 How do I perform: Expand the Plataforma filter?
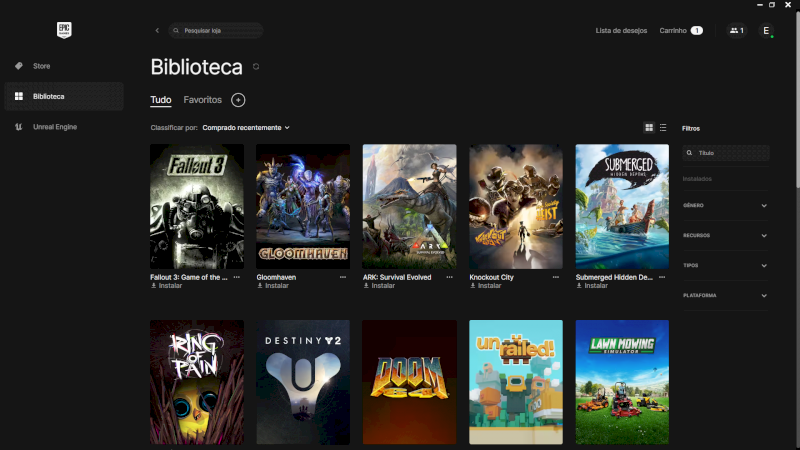coord(725,295)
